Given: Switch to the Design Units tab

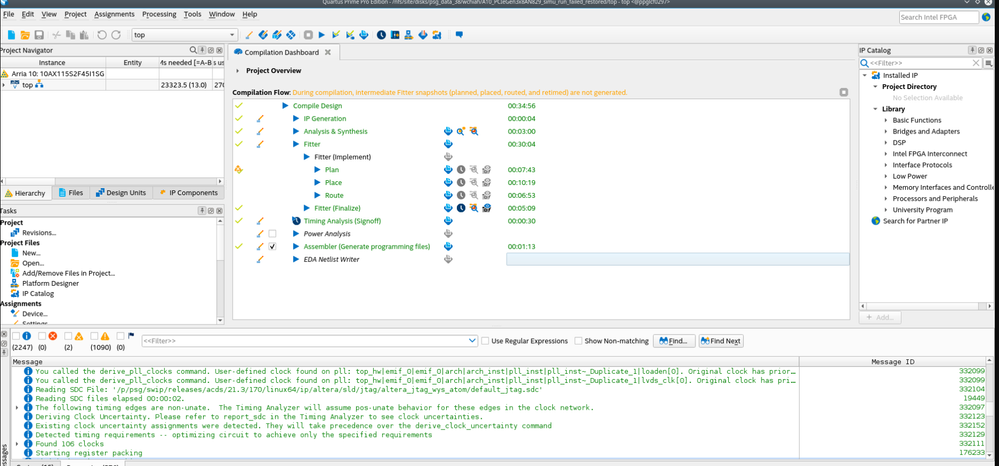Looking at the screenshot, I should (x=125, y=192).
